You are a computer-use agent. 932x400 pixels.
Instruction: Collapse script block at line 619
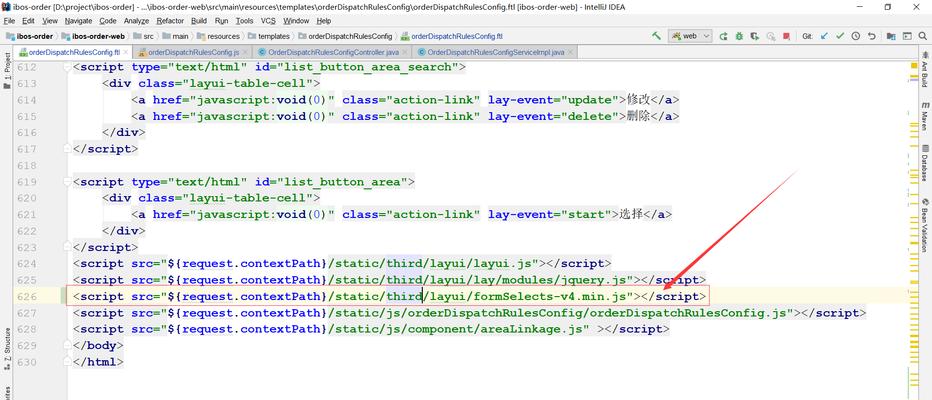(67, 182)
